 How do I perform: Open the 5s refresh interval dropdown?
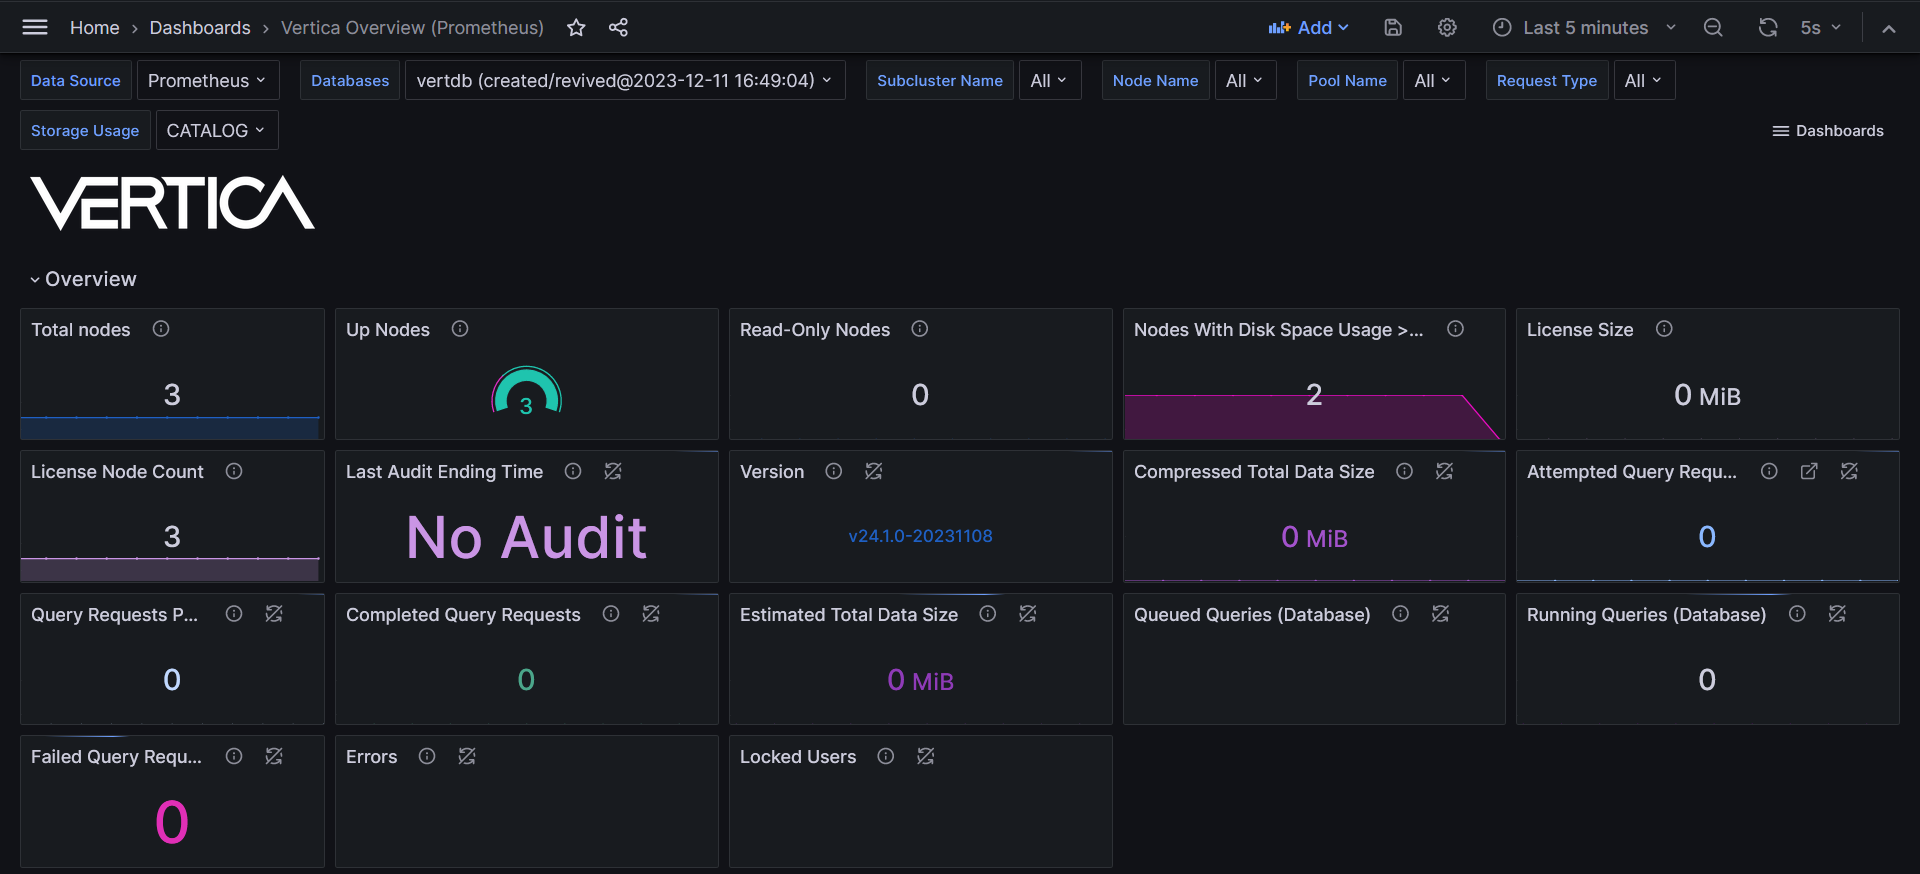tap(1820, 28)
